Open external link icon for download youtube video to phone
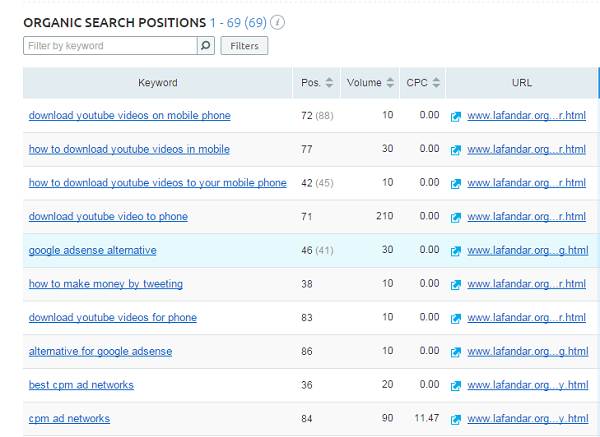 (x=456, y=217)
